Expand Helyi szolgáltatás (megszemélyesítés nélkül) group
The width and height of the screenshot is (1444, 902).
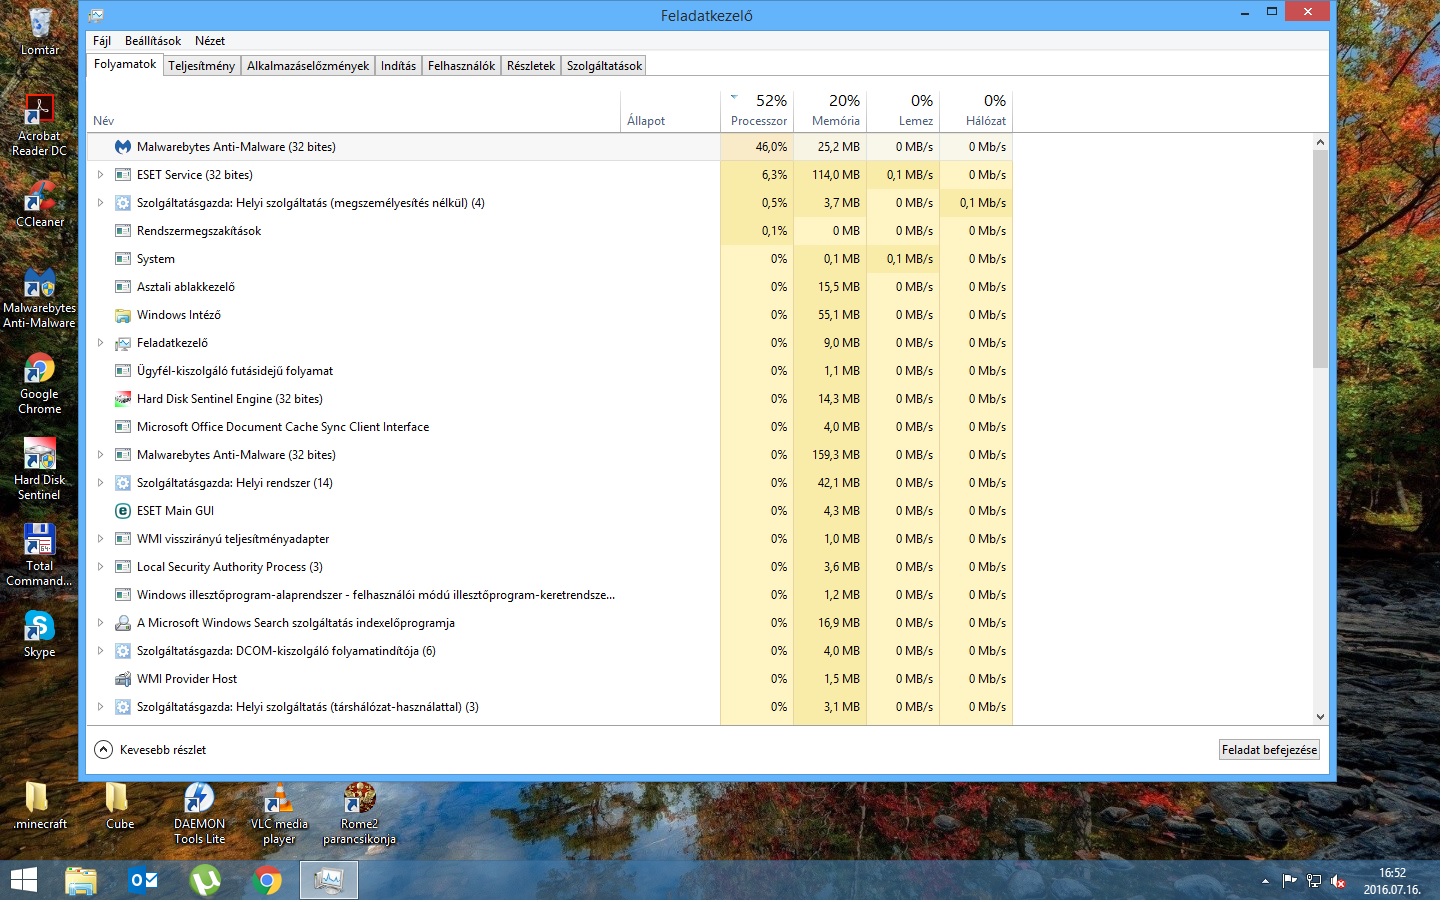point(100,203)
